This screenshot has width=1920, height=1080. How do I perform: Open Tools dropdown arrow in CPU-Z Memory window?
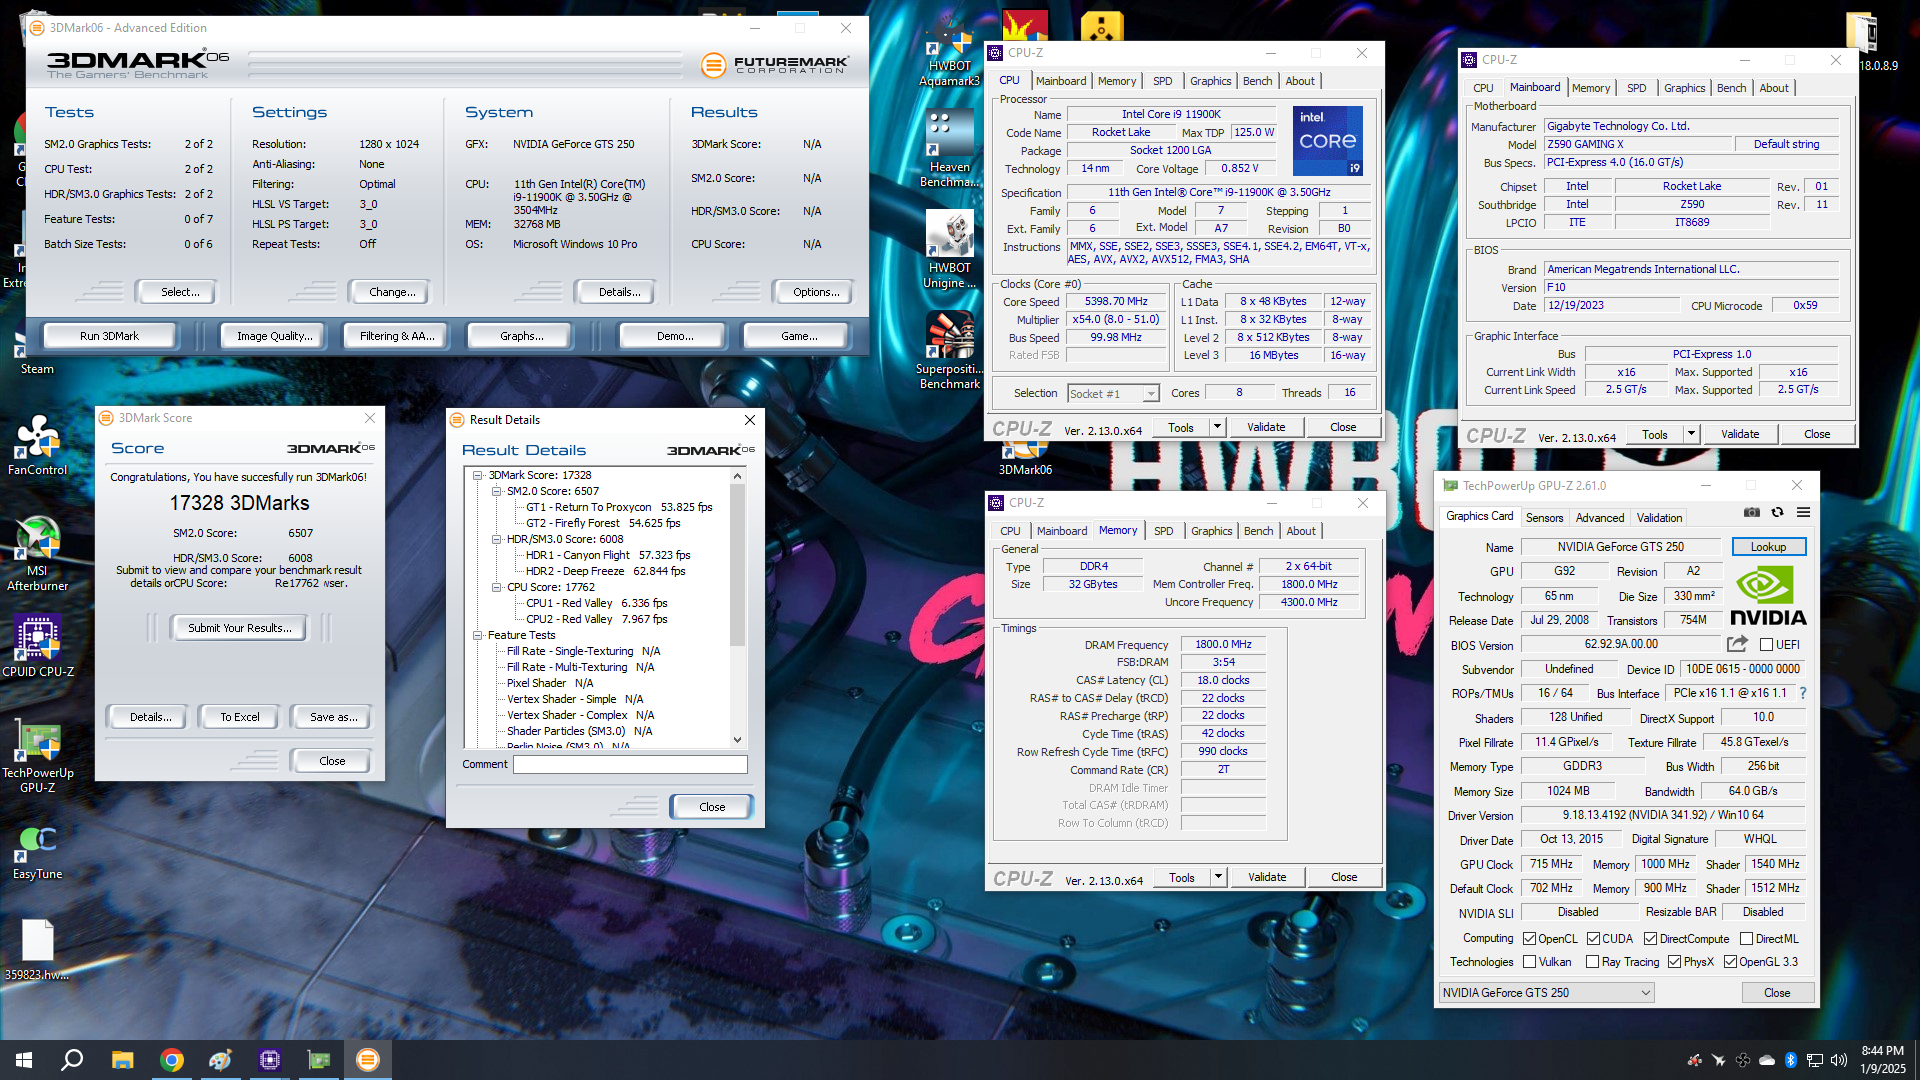click(x=1218, y=877)
